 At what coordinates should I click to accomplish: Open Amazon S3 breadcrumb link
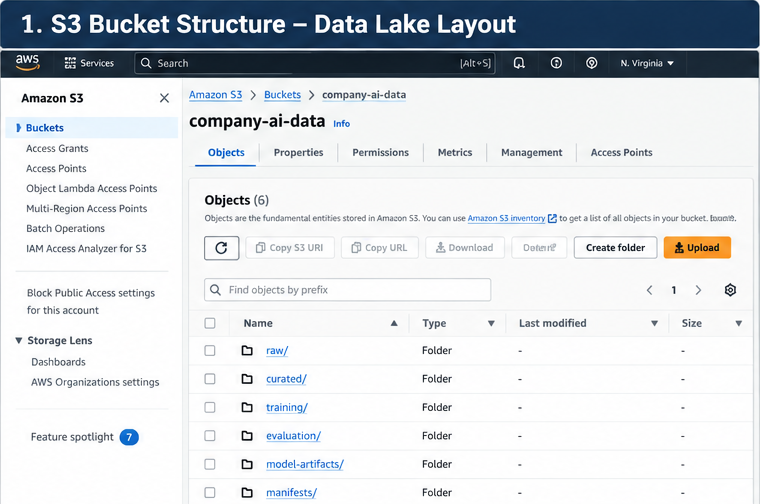216,95
